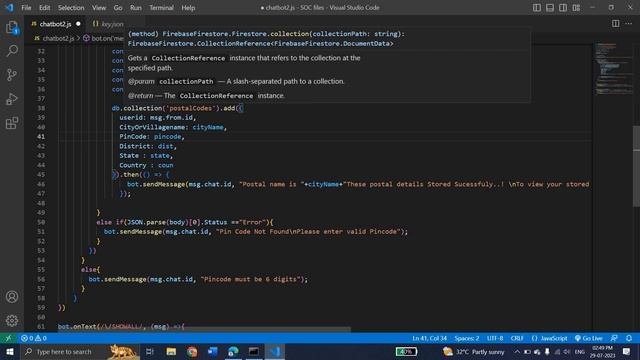Open the View menu
This screenshot has height=360, width=640.
coord(99,7)
